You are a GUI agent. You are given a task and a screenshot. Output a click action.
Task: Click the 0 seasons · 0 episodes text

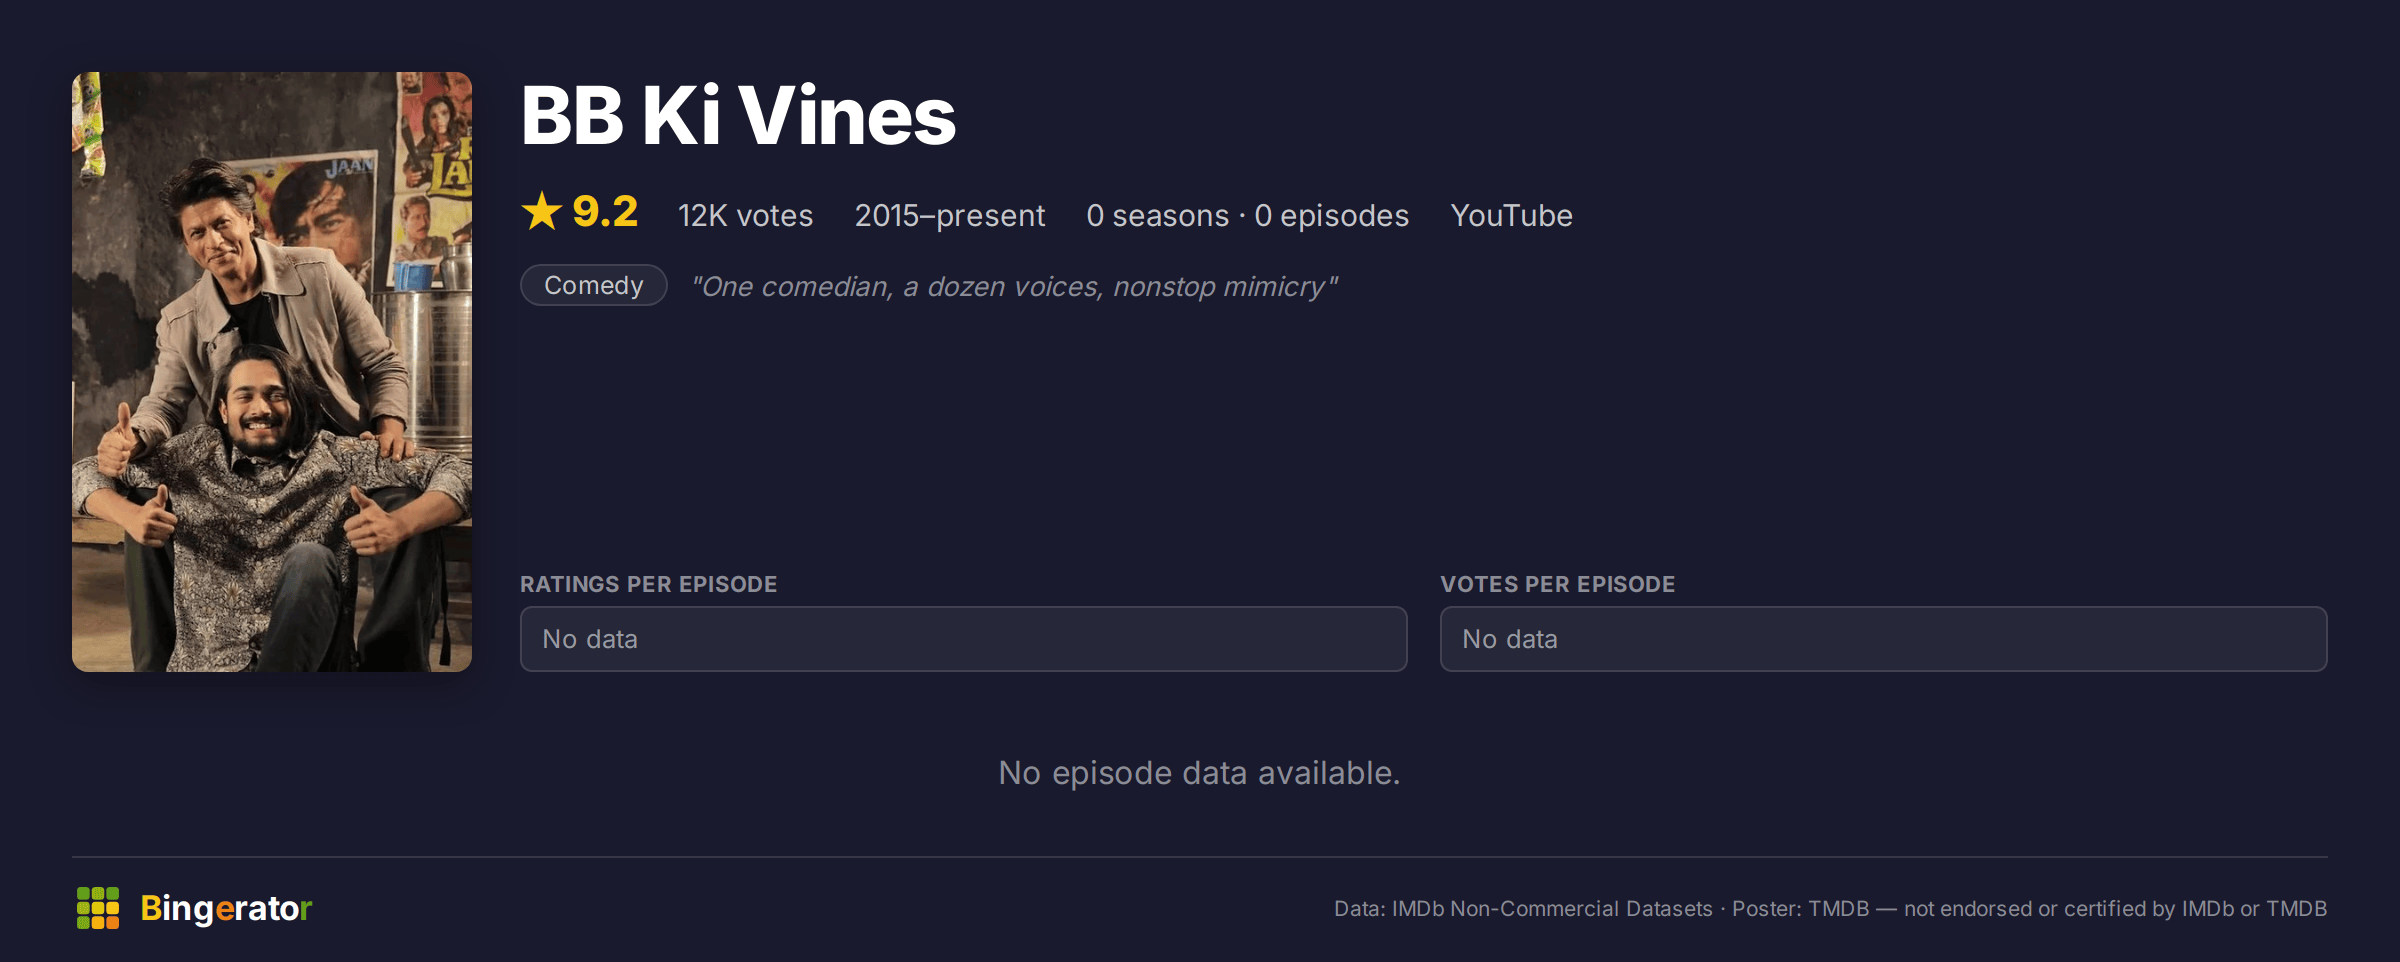click(x=1248, y=216)
